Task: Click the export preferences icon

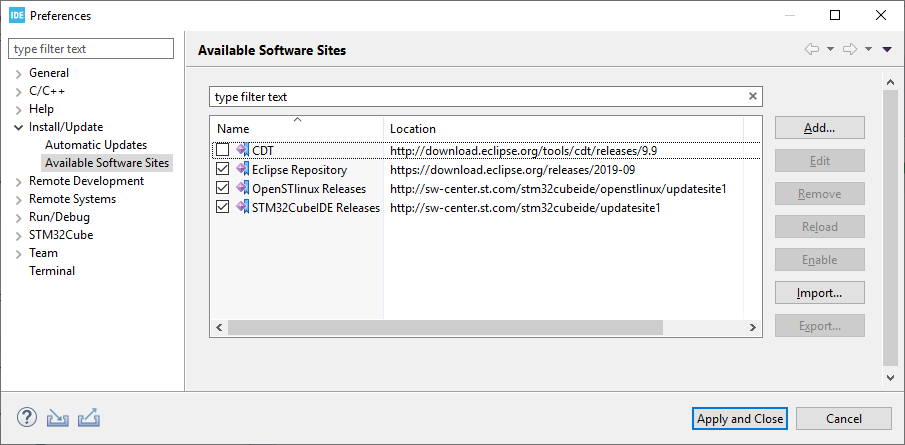Action: pyautogui.click(x=88, y=417)
